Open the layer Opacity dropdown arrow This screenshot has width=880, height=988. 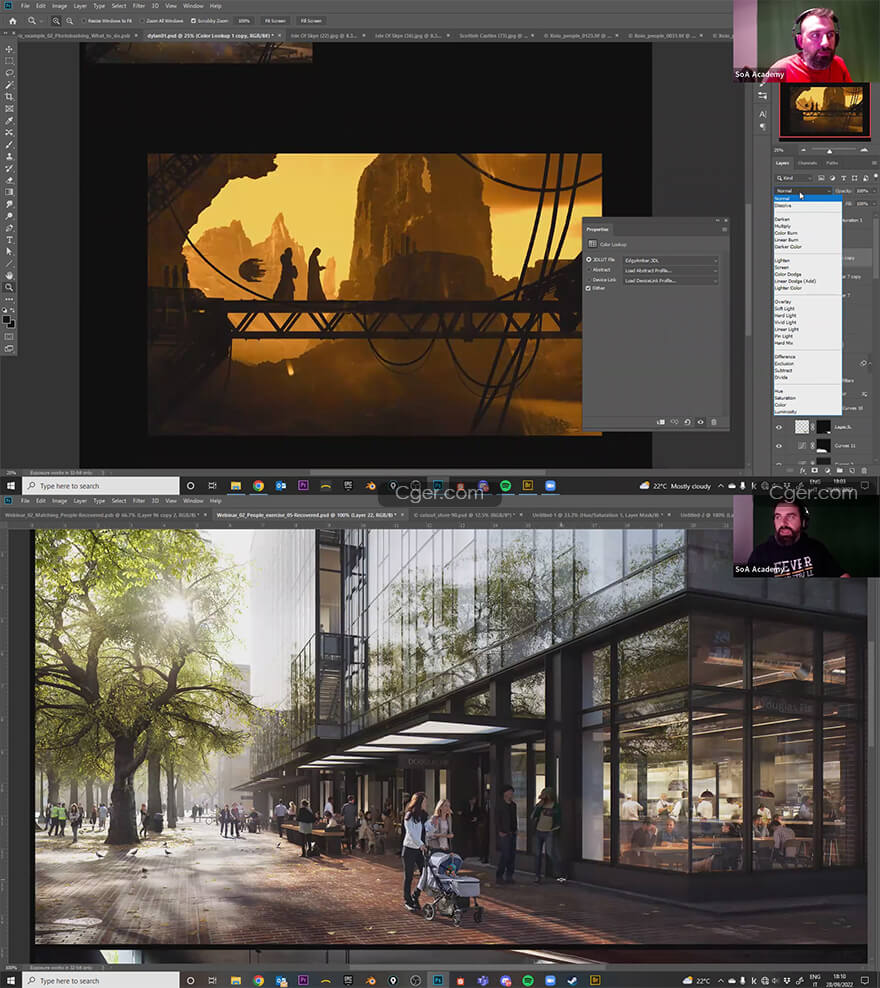click(x=873, y=191)
